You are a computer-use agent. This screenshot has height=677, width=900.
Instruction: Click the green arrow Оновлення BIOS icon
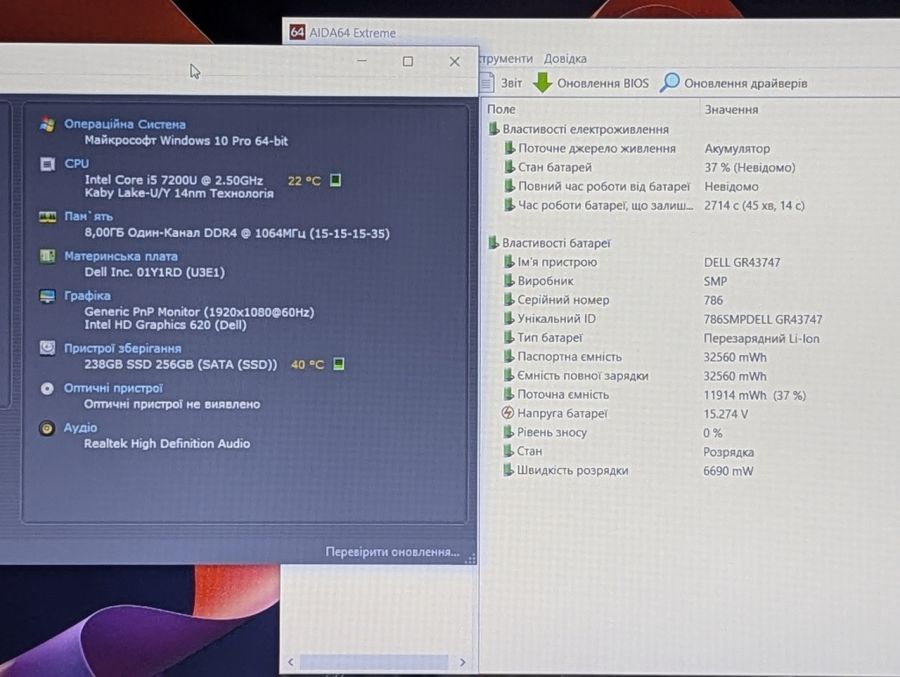[x=542, y=83]
